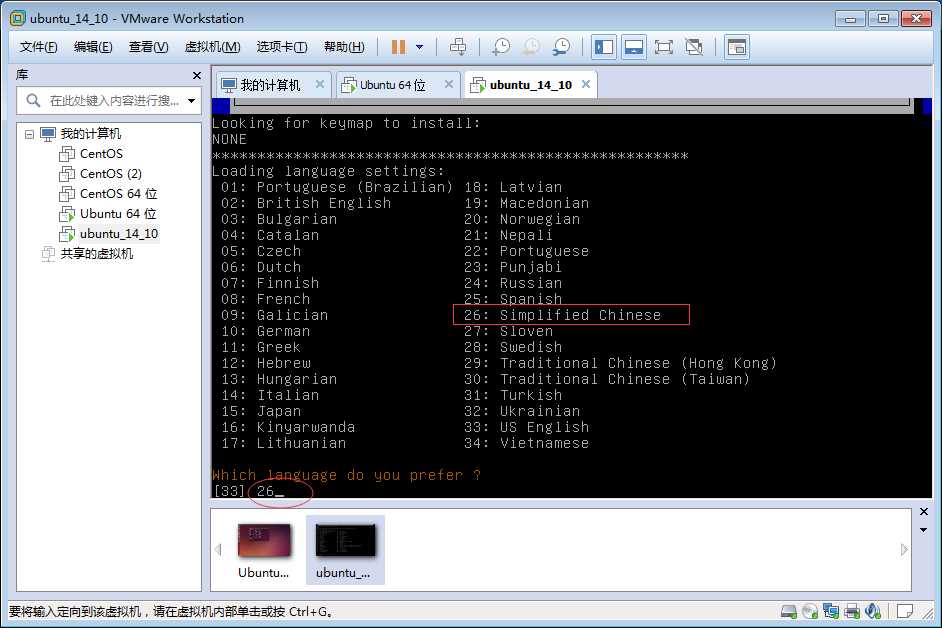Minimize the VMware Workstation window

(850, 19)
